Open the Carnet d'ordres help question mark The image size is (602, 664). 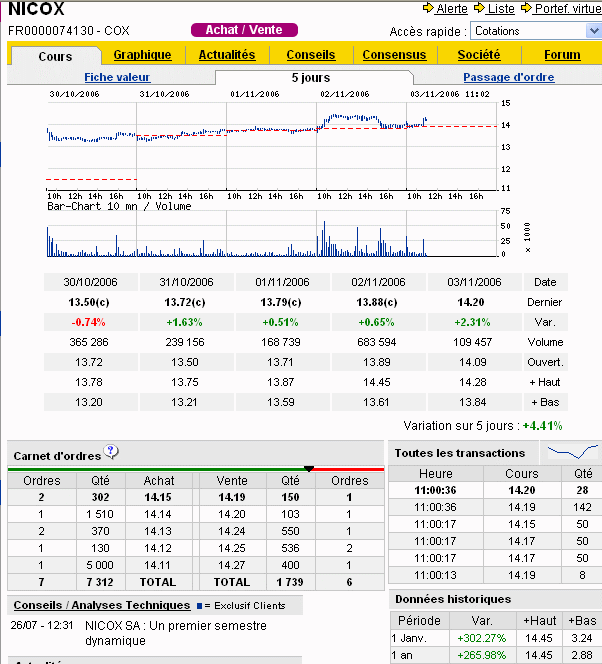coord(111,452)
